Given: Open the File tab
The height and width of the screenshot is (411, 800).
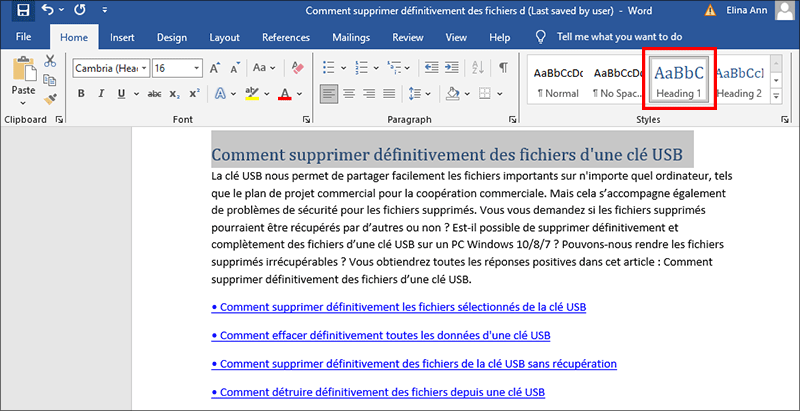Looking at the screenshot, I should [x=23, y=37].
